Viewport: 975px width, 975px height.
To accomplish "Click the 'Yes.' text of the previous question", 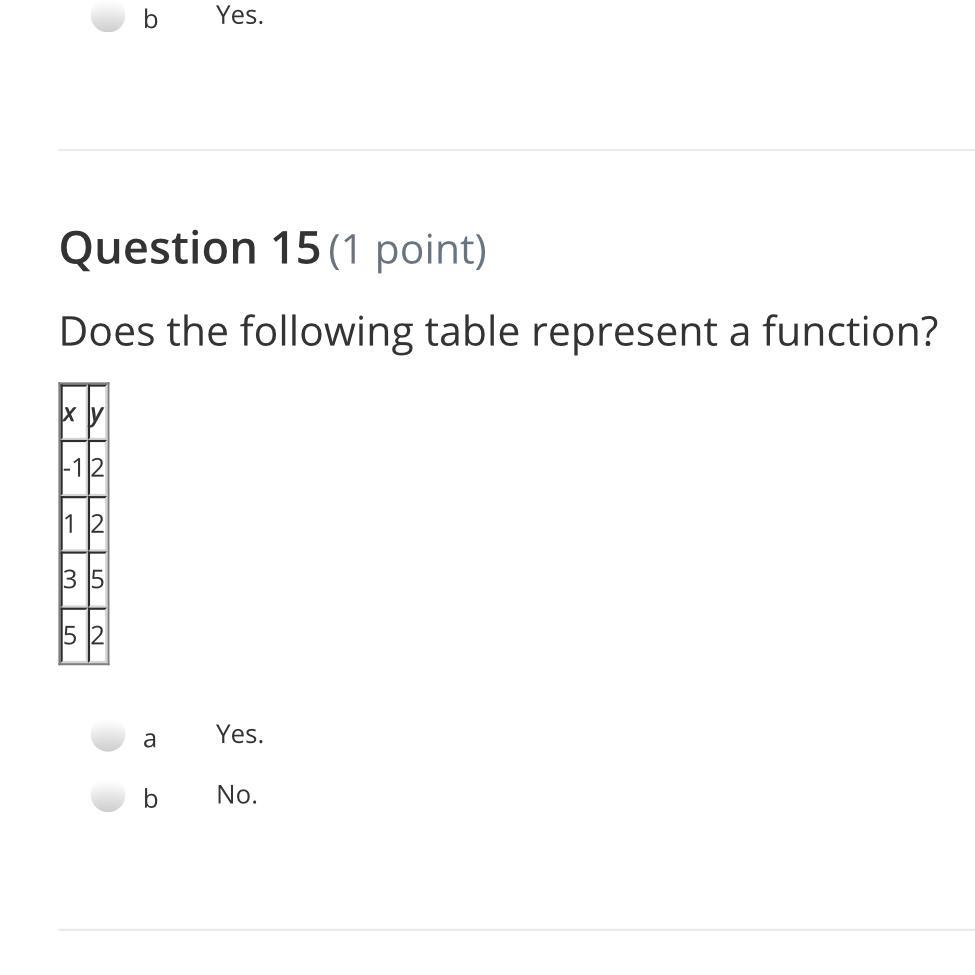I will pos(239,16).
